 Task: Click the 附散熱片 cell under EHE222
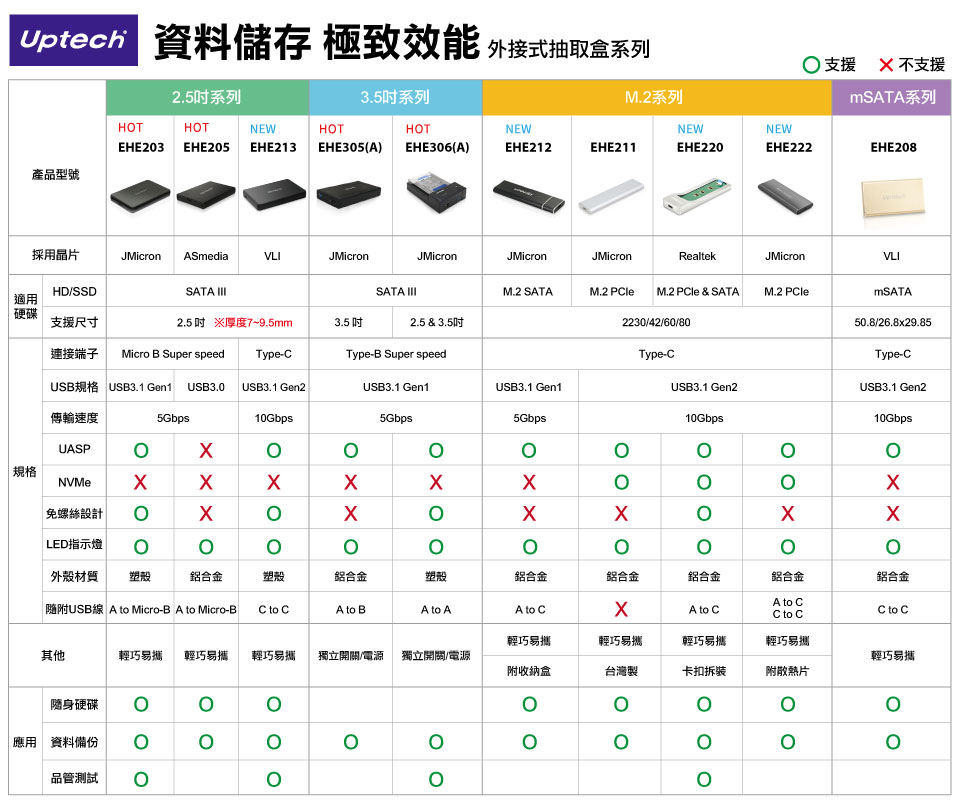[x=787, y=671]
